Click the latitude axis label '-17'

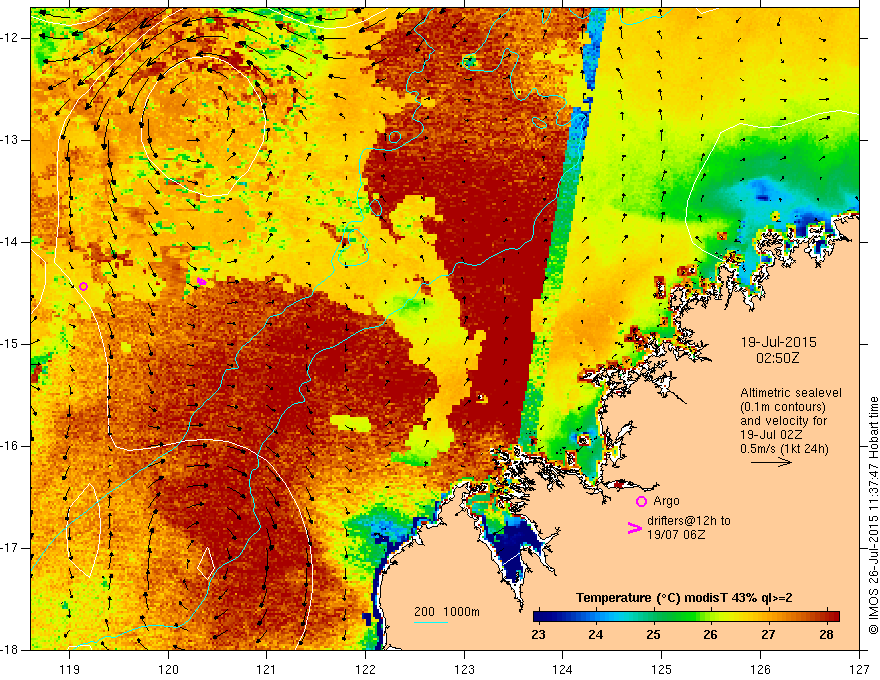tap(11, 548)
